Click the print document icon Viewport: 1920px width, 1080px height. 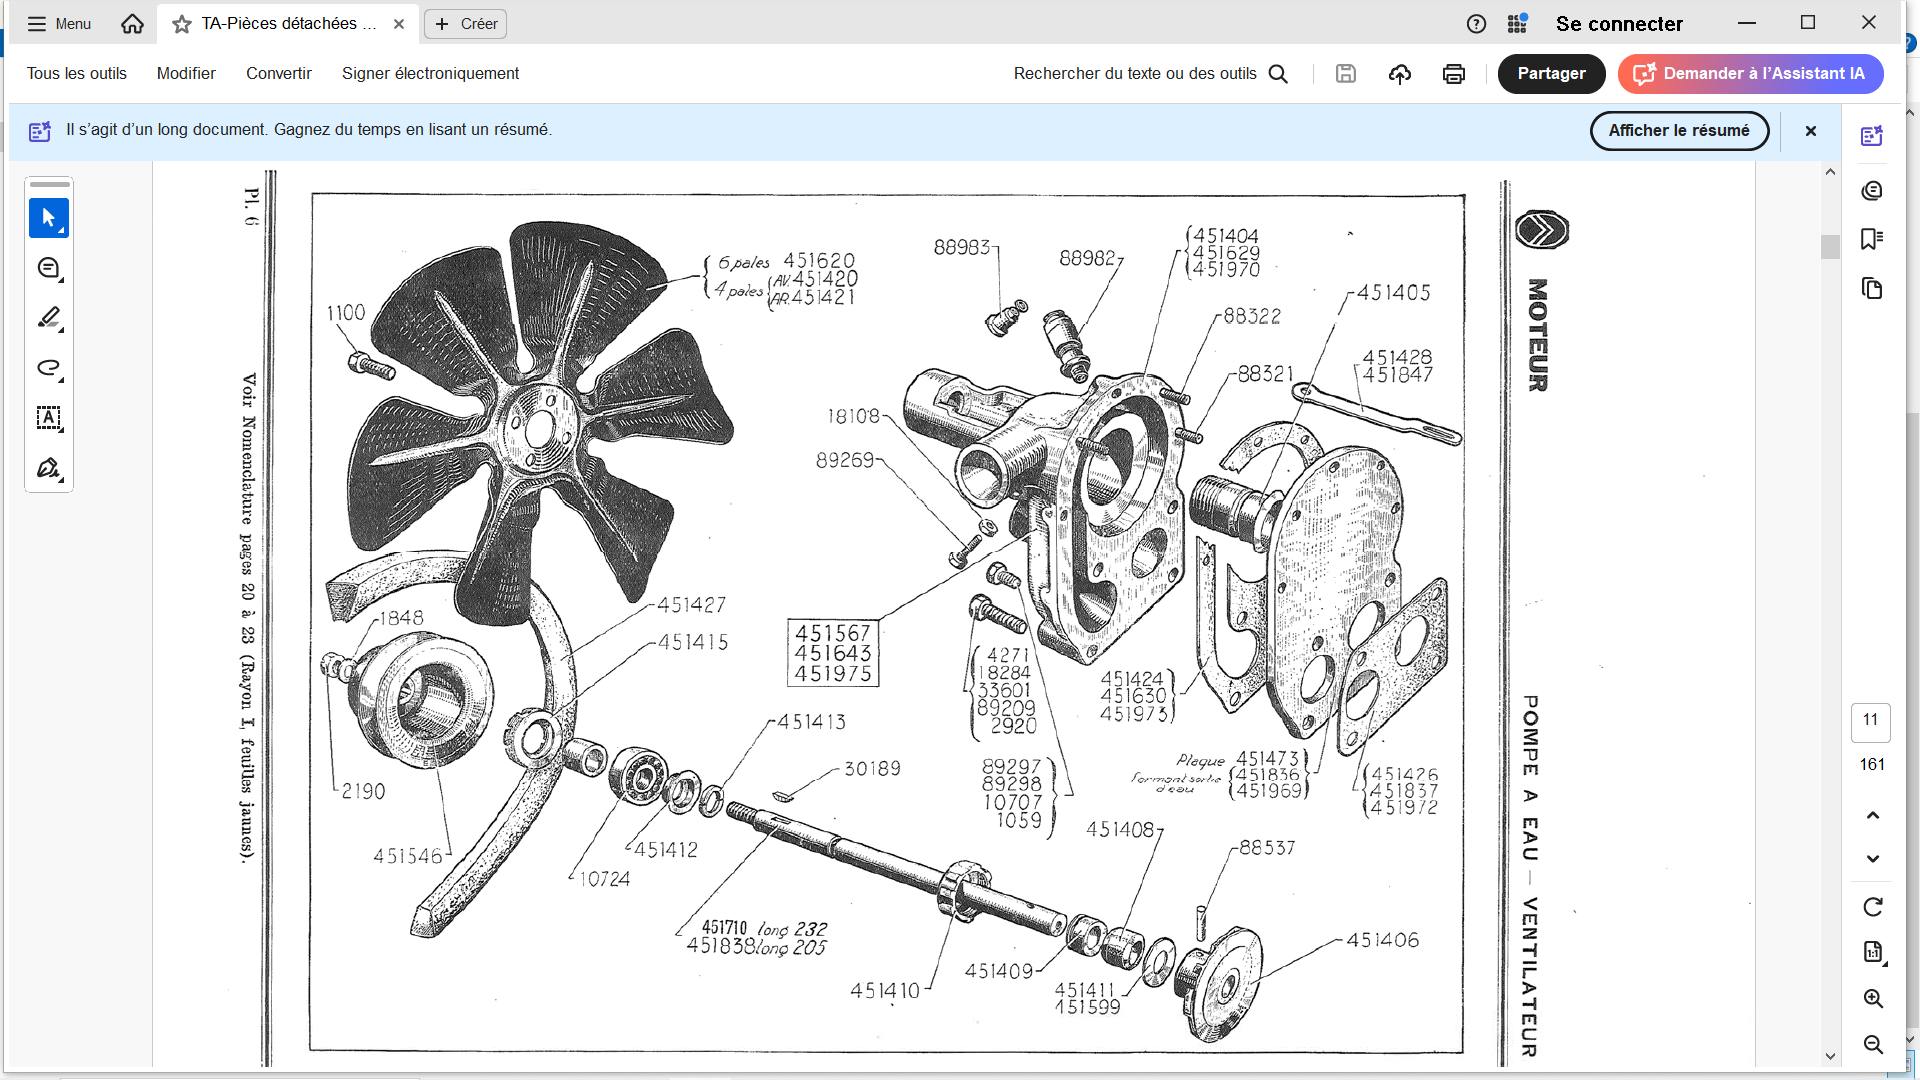coord(1453,74)
